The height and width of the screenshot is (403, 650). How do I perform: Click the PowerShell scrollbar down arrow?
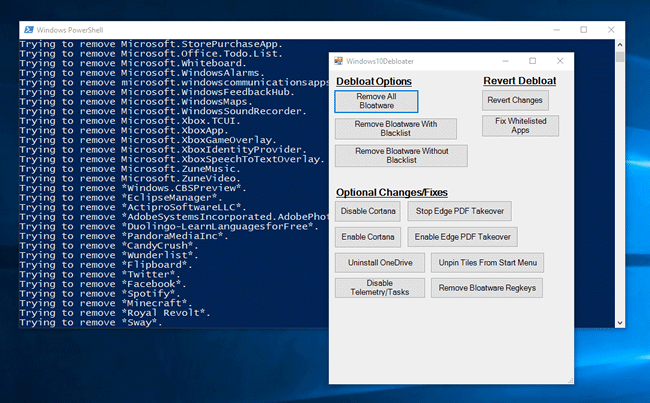coord(619,322)
